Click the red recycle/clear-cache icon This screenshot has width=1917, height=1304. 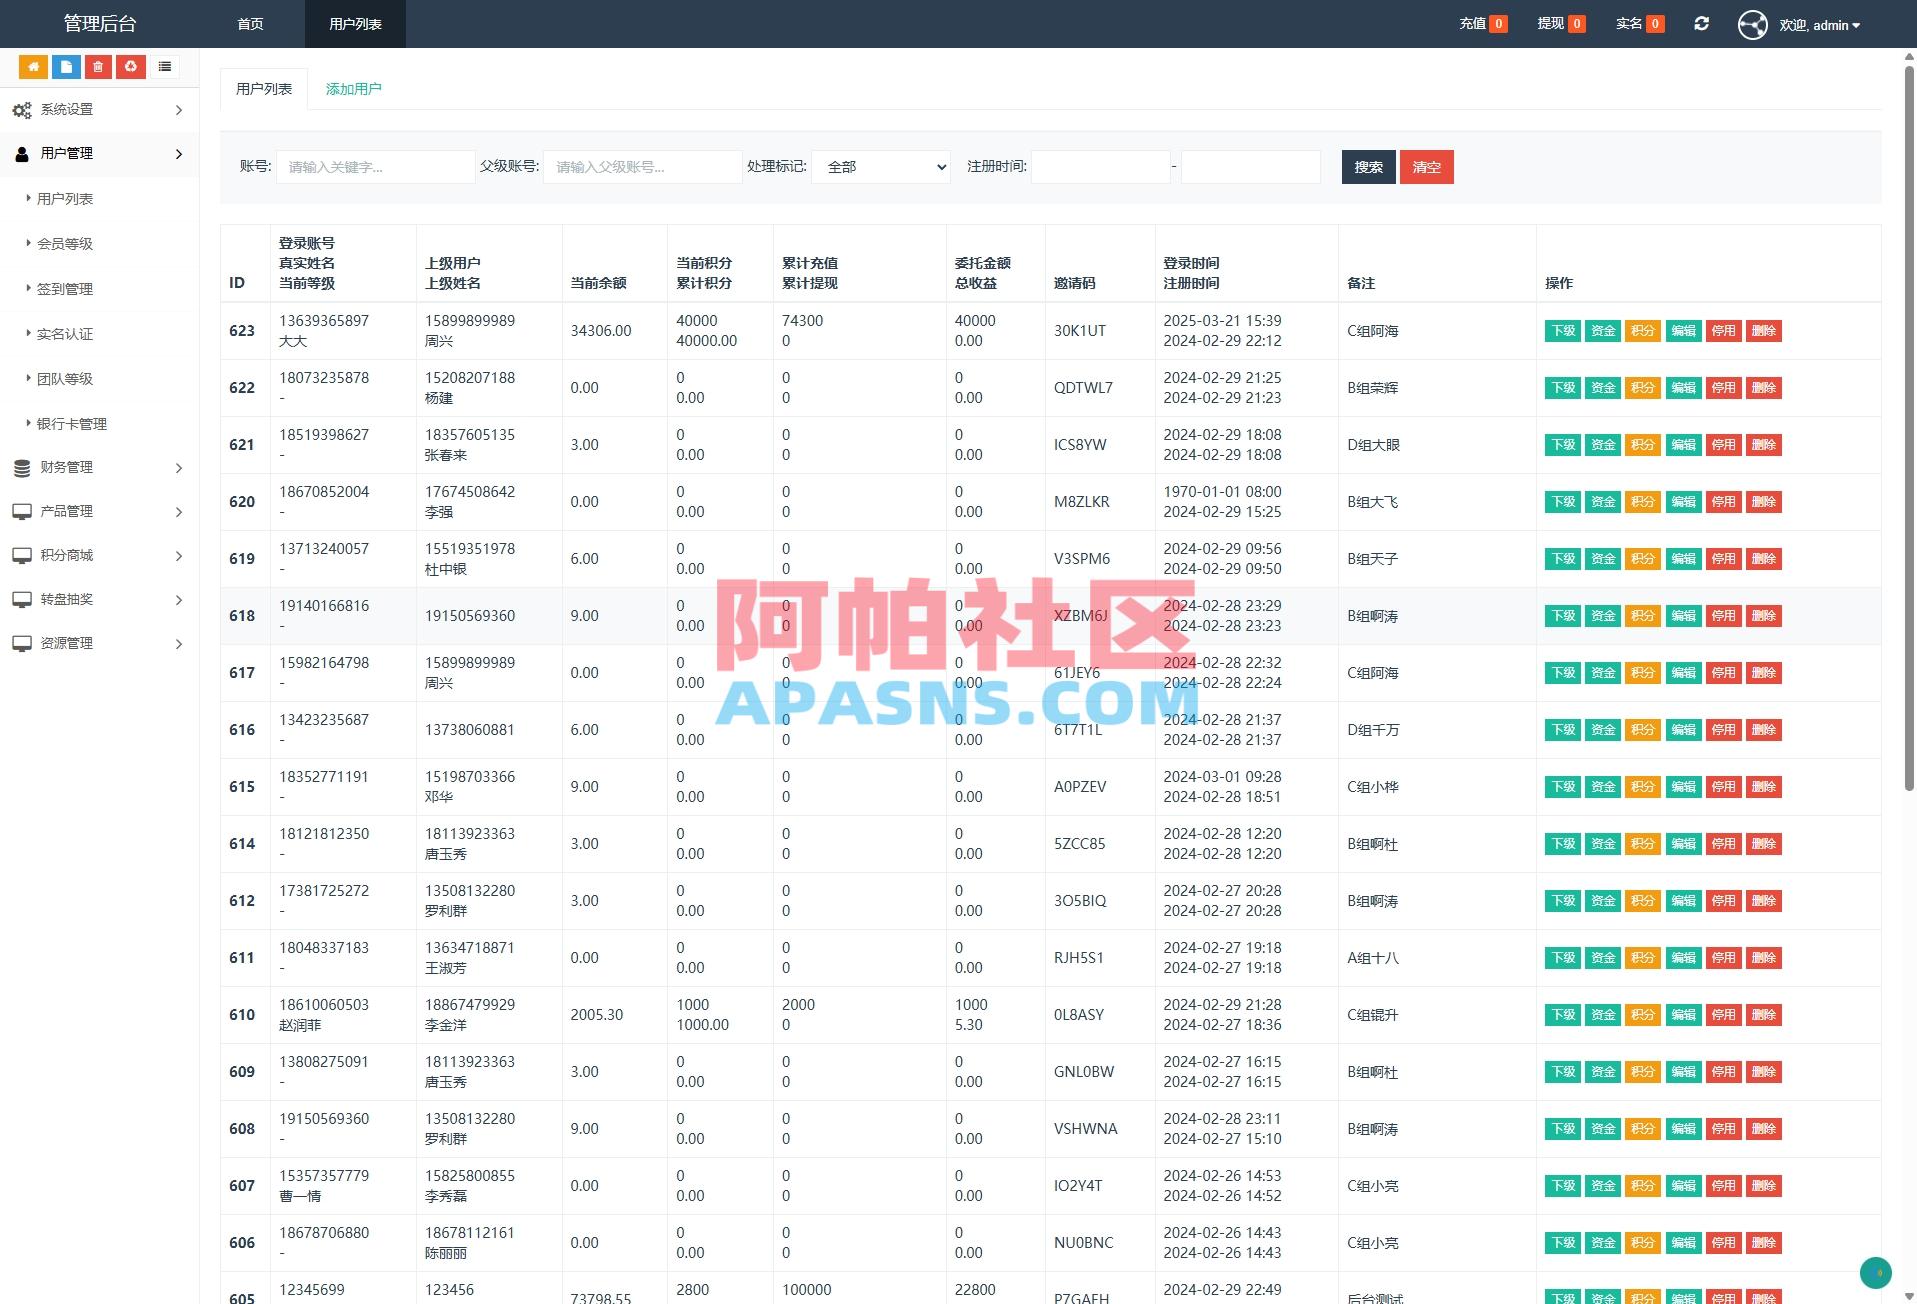pos(131,66)
